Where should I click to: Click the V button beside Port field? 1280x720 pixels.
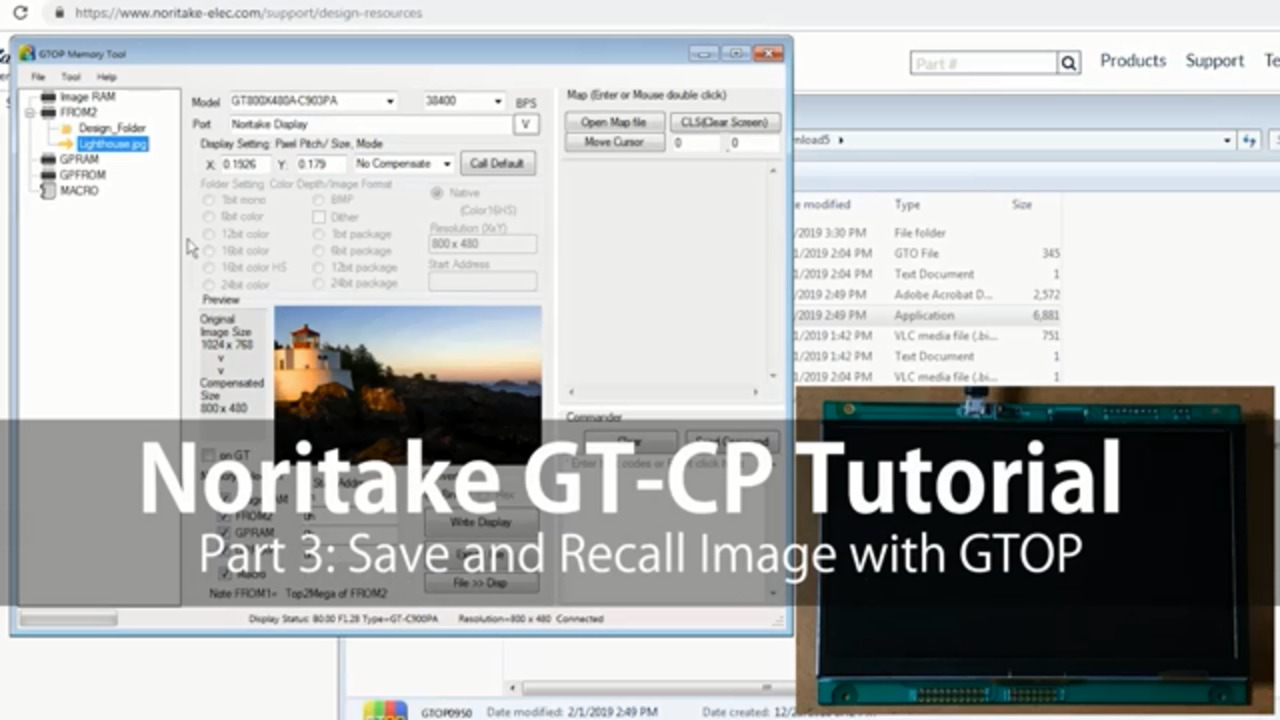[x=525, y=124]
